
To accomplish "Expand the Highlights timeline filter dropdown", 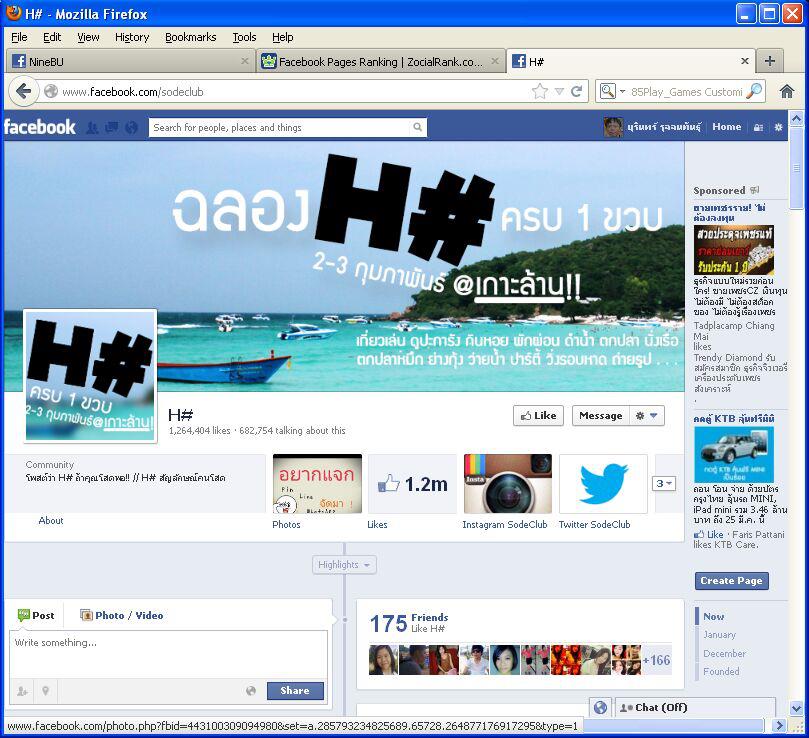I will pyautogui.click(x=344, y=565).
